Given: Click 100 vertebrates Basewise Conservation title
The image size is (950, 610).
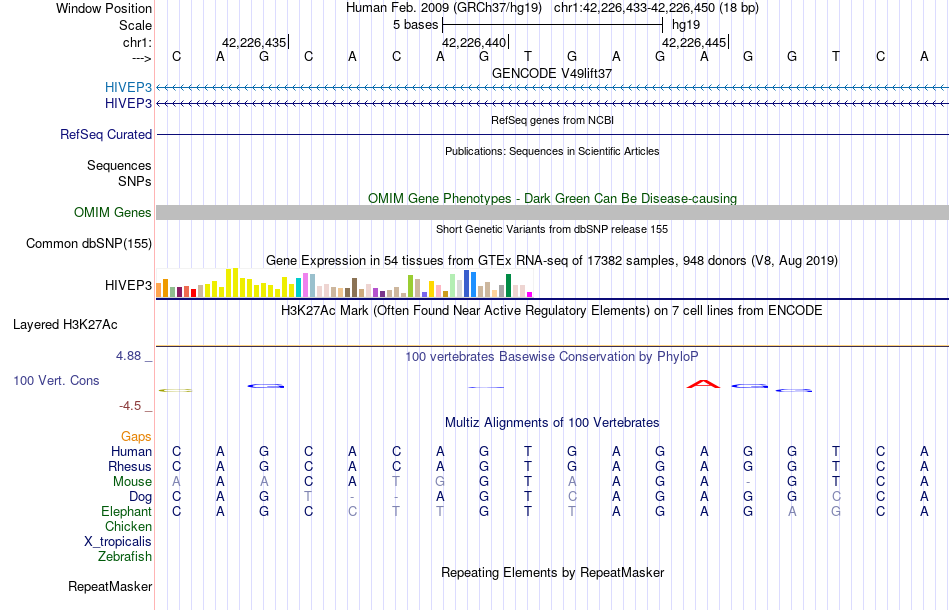Looking at the screenshot, I should click(x=552, y=356).
